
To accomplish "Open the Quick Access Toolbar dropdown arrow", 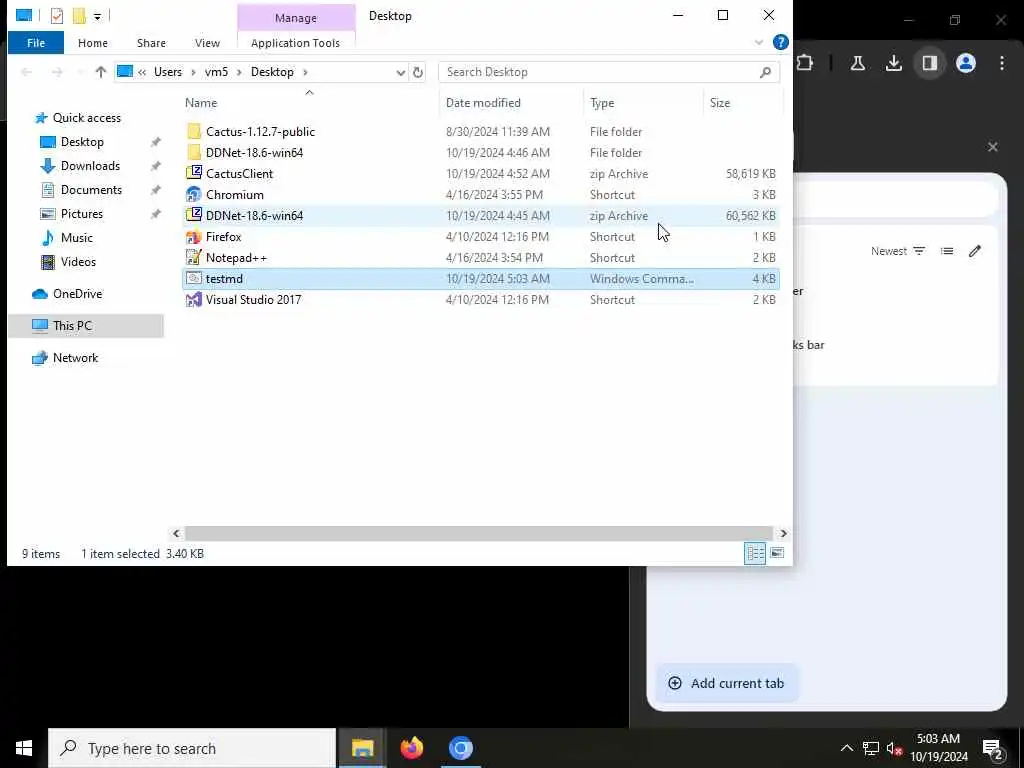I will [x=97, y=16].
